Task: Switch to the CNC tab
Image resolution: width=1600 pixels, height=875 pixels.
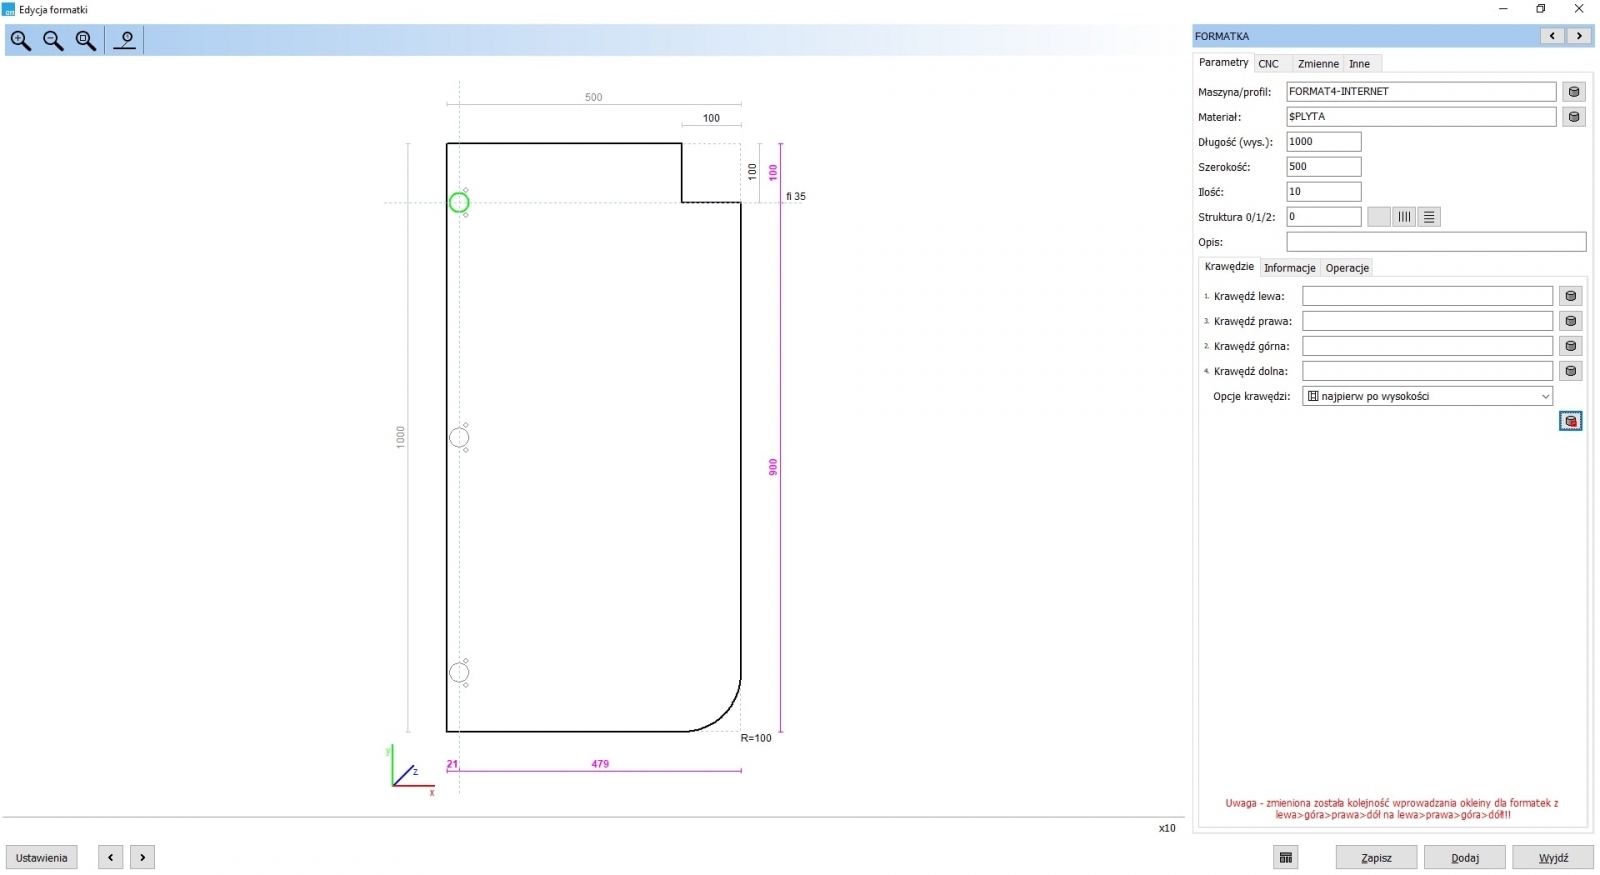Action: (x=1268, y=64)
